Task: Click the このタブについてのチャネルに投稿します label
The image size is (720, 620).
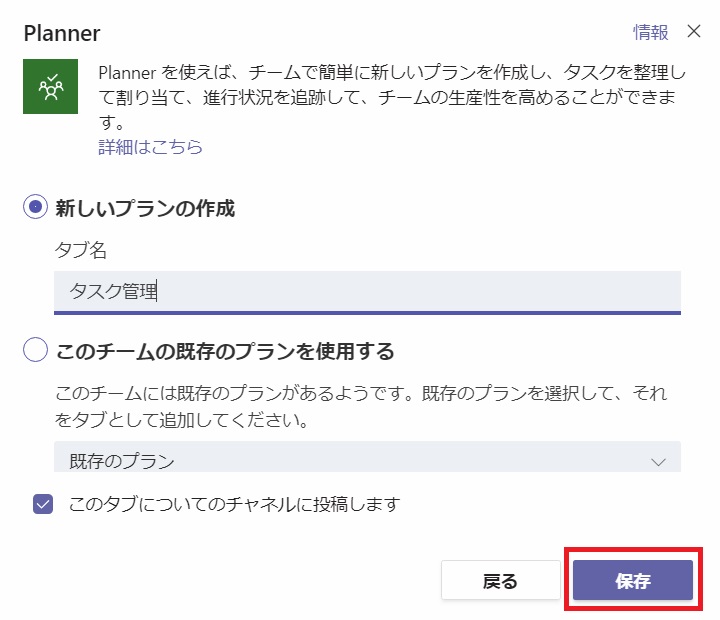Action: click(234, 504)
